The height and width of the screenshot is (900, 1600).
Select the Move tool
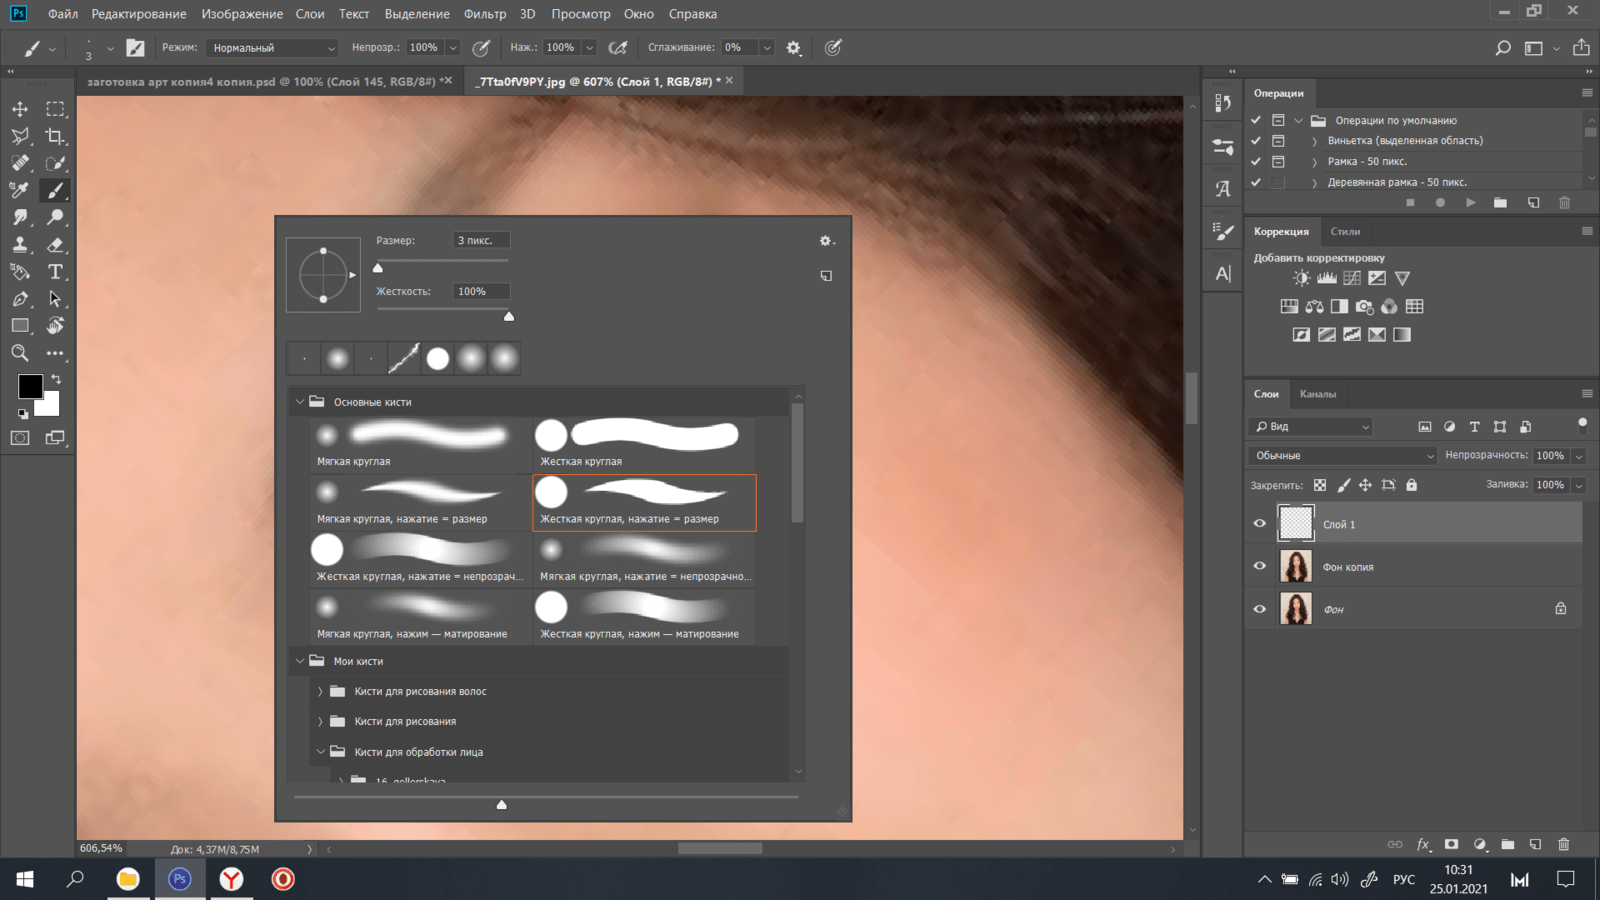[x=20, y=109]
